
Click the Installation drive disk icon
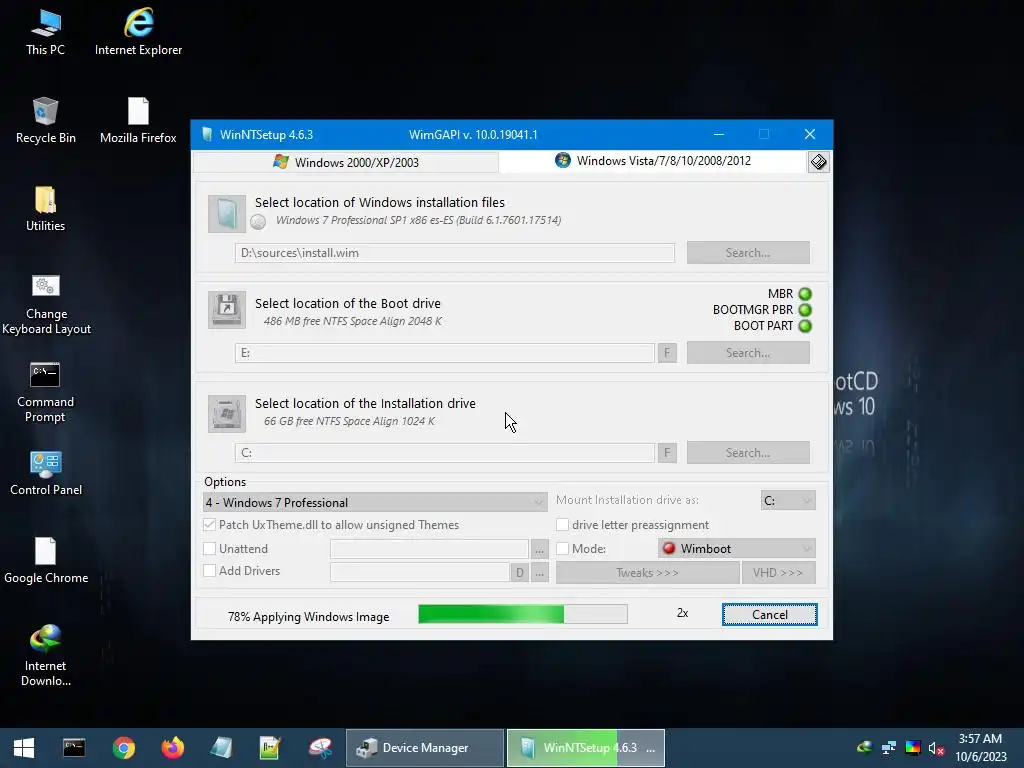coord(227,413)
